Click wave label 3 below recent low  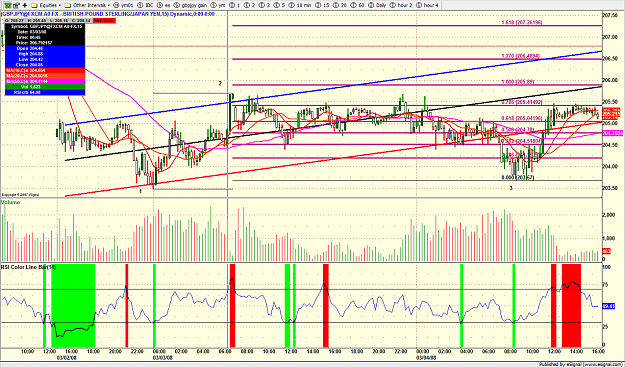click(511, 188)
